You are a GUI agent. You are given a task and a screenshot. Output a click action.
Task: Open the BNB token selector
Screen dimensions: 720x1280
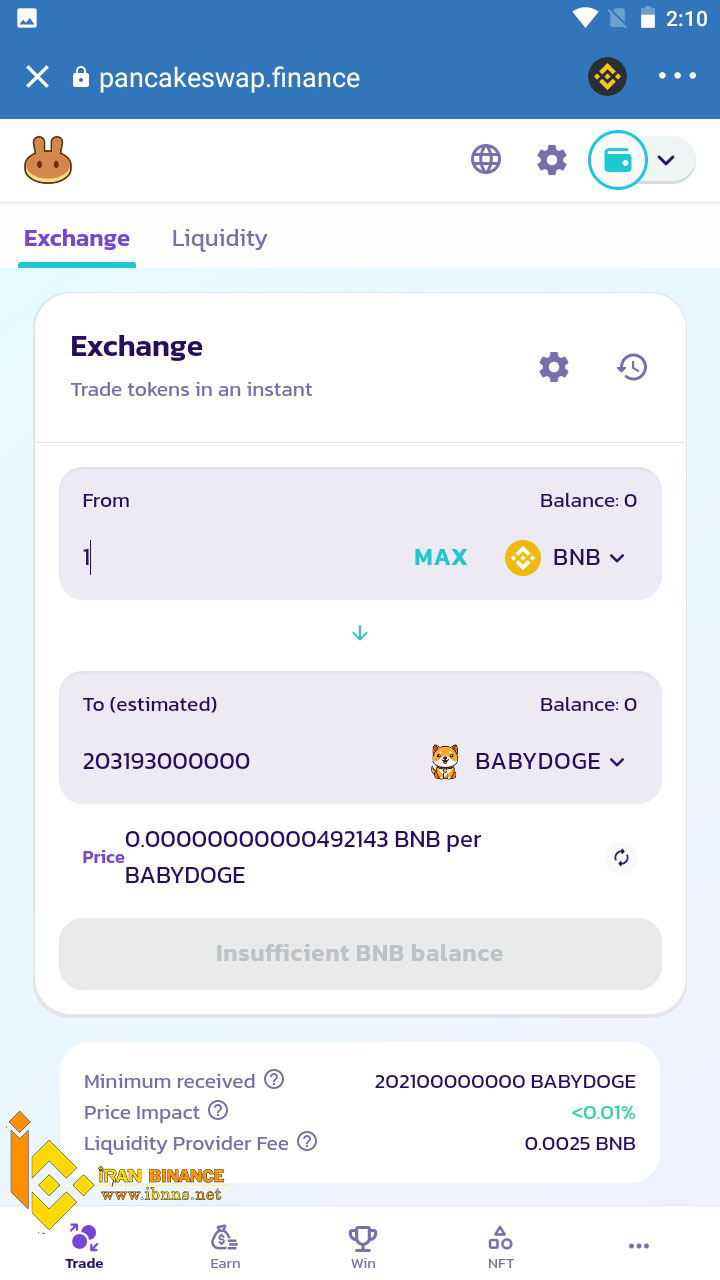pos(565,558)
